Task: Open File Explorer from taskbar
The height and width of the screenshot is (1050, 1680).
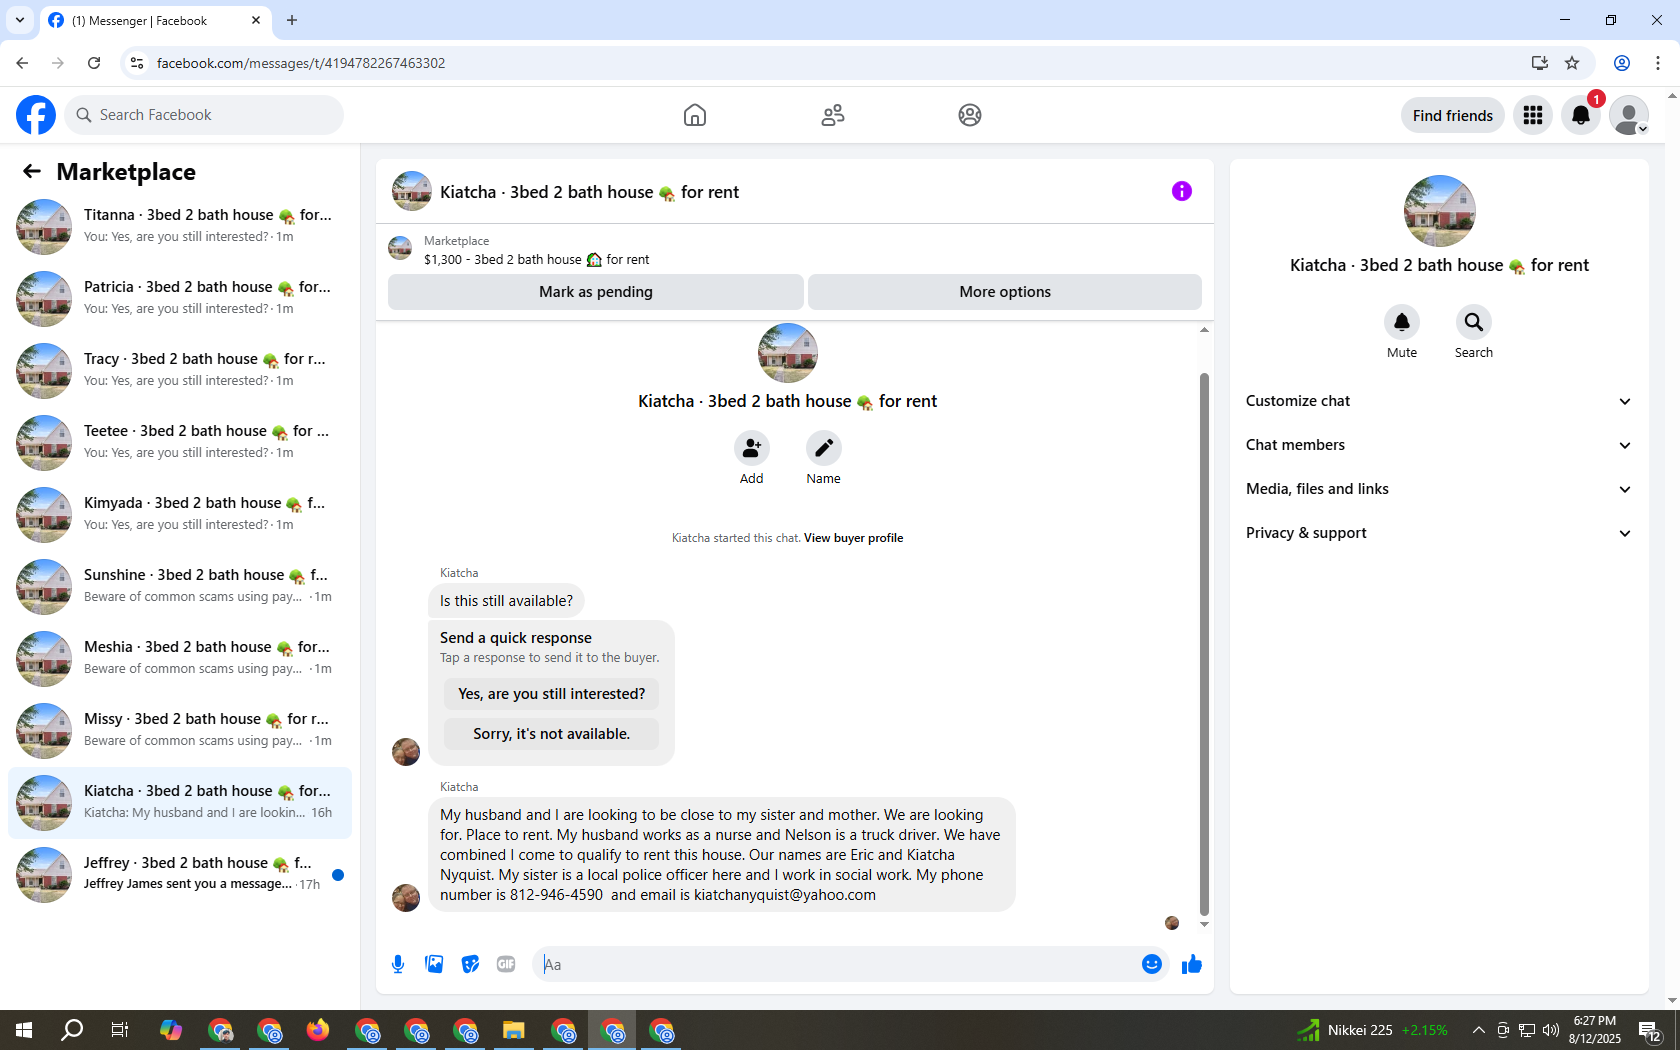Action: click(514, 1030)
